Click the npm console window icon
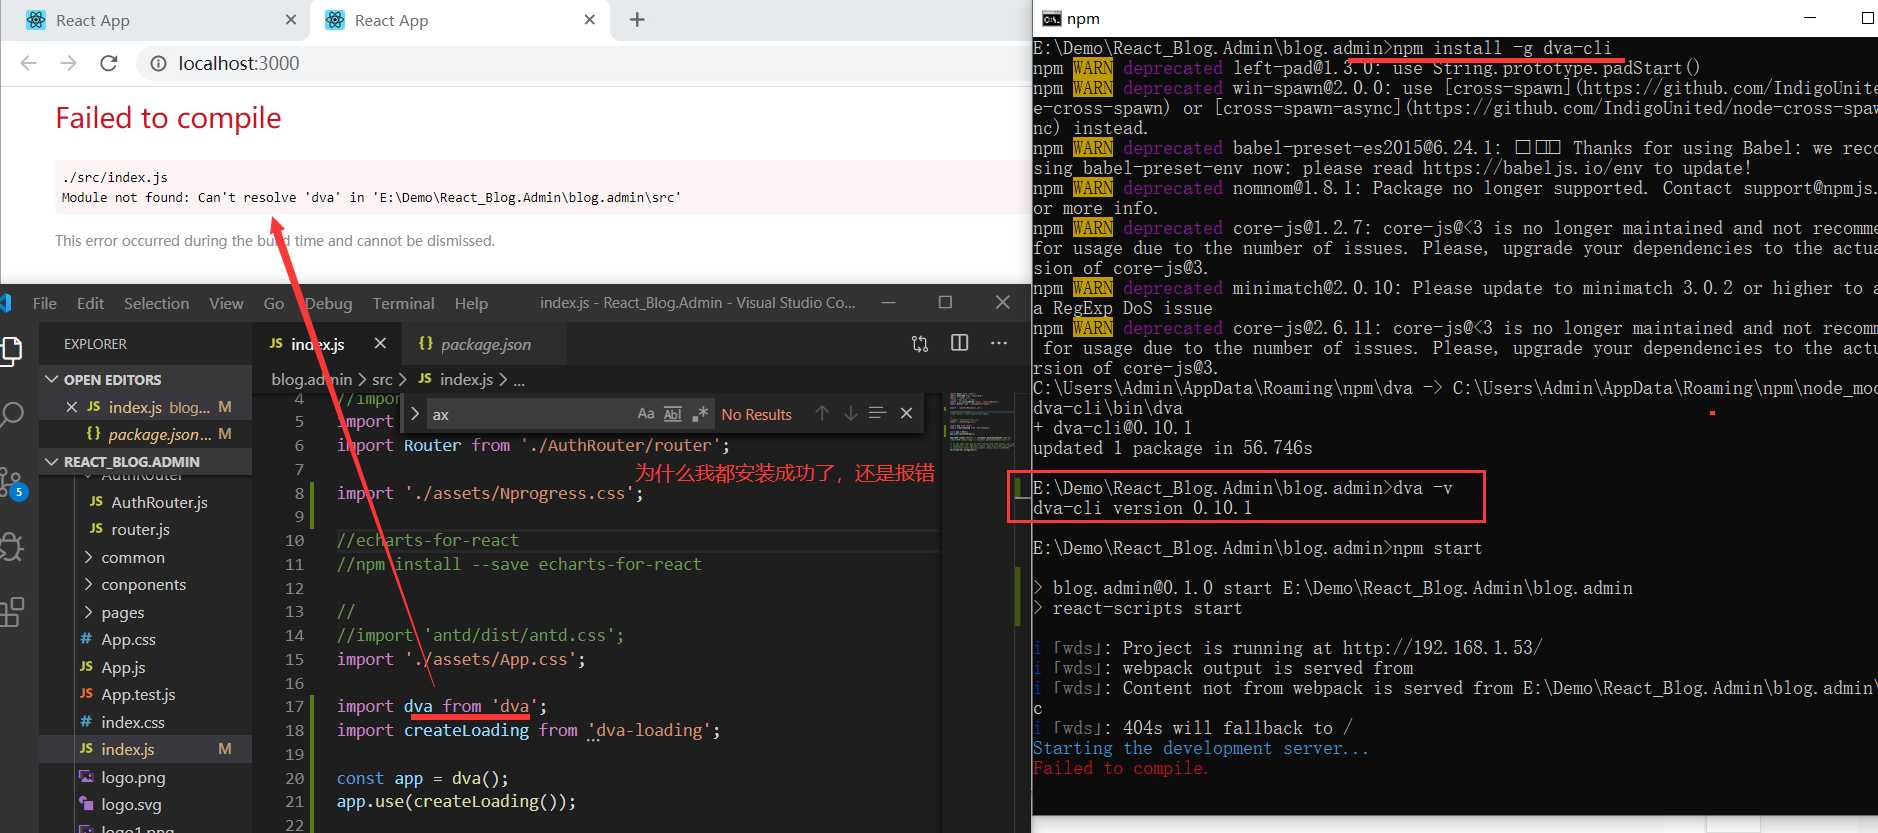The height and width of the screenshot is (833, 1878). click(x=1051, y=18)
